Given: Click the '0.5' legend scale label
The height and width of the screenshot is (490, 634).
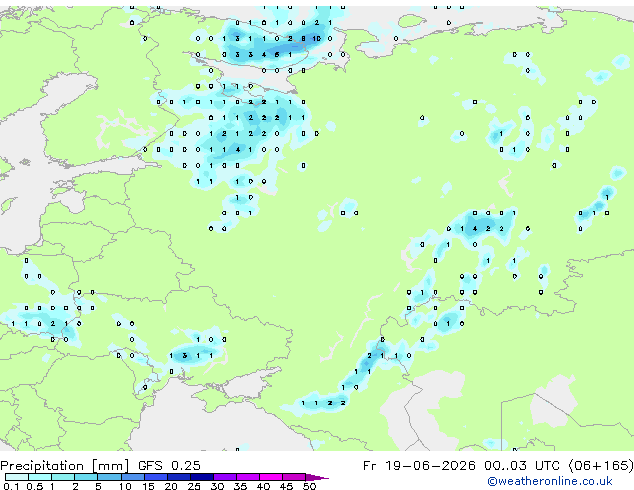Looking at the screenshot, I should point(35,486).
